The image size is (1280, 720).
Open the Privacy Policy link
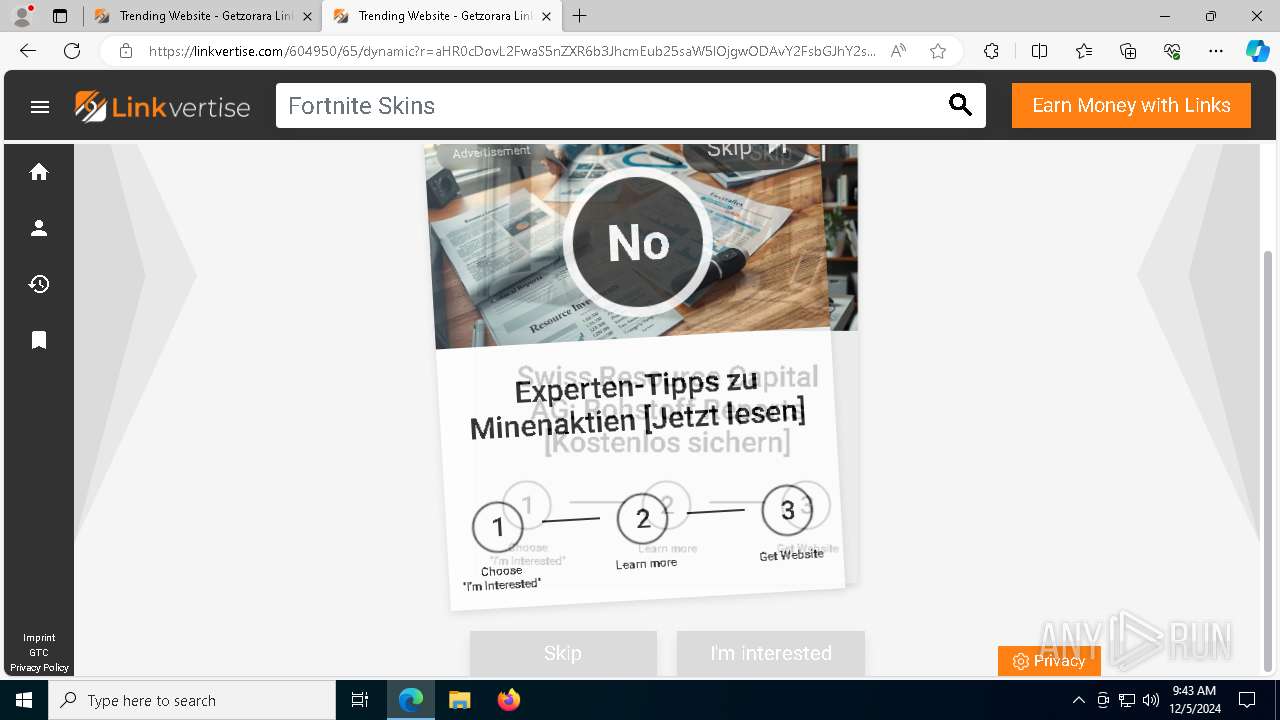[39, 667]
